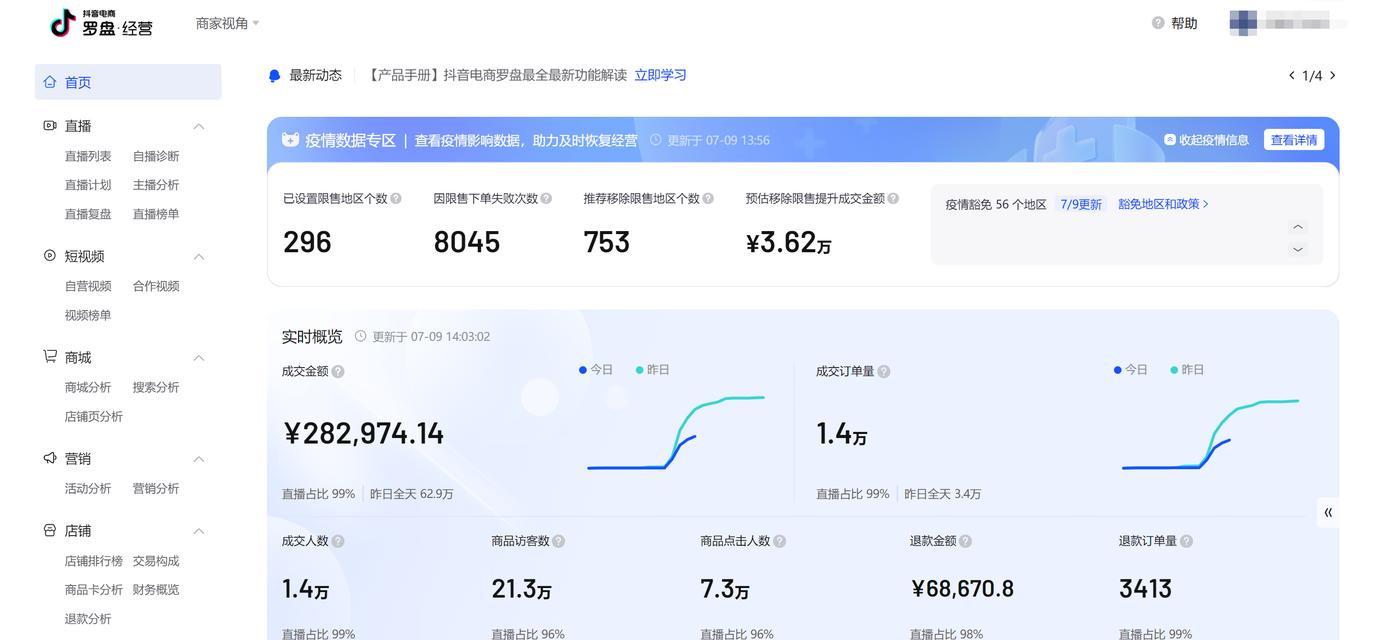Viewport: 1399px width, 640px height.
Task: Toggle 今日 legend in 成交金额 chart
Action: (596, 370)
